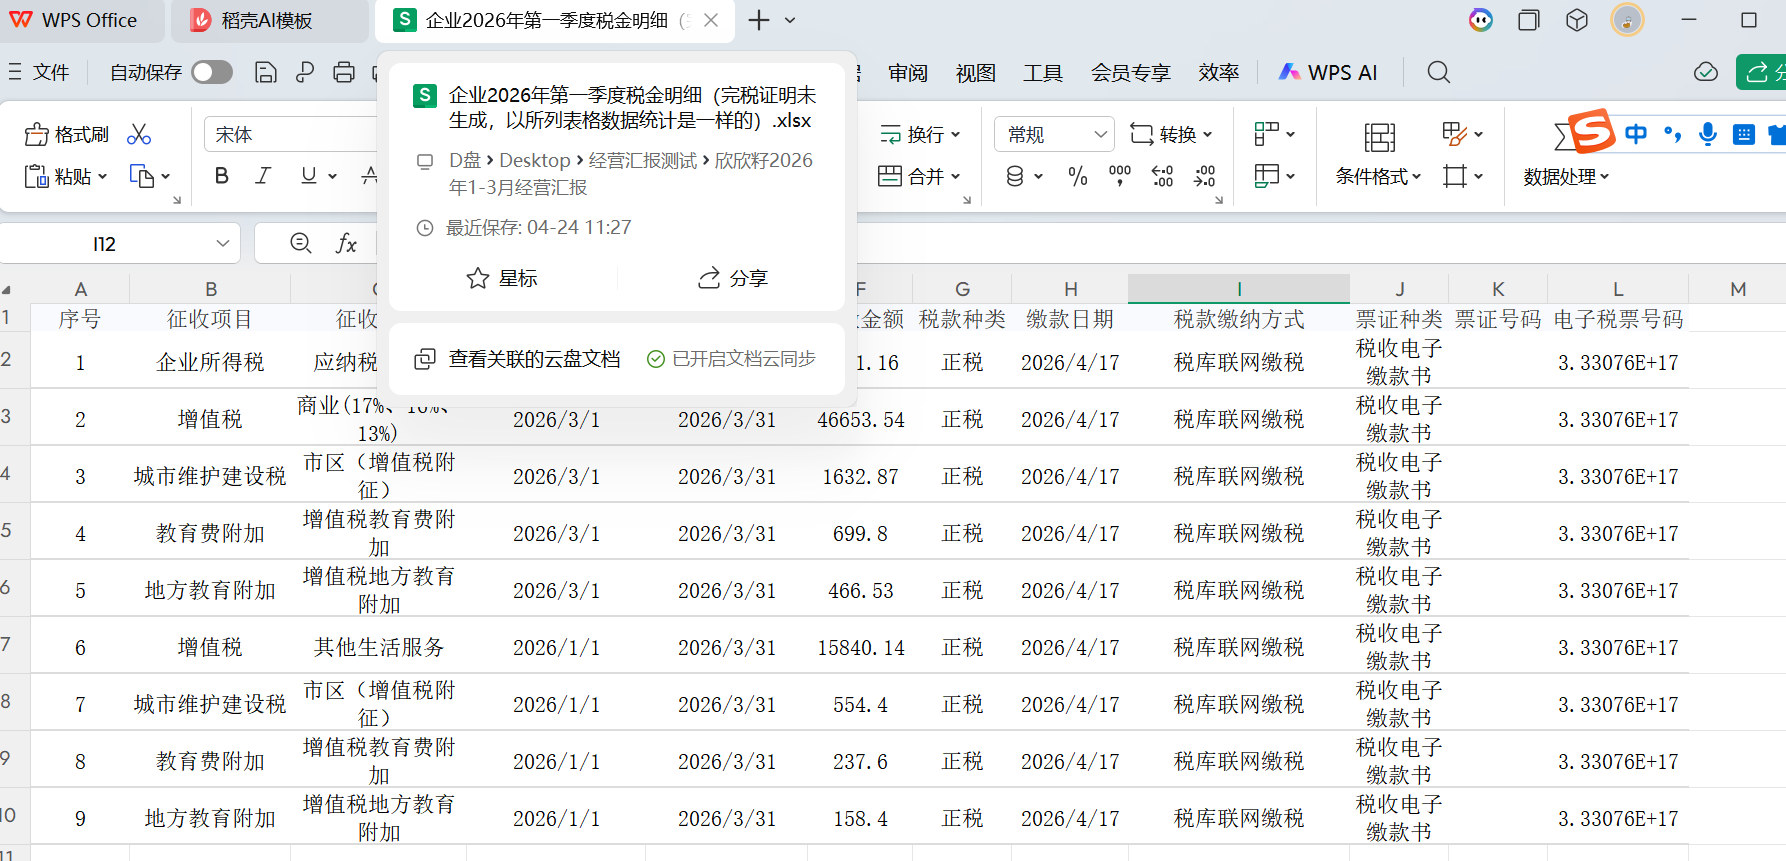Open the 视图 view tab
The height and width of the screenshot is (861, 1786).
point(976,72)
